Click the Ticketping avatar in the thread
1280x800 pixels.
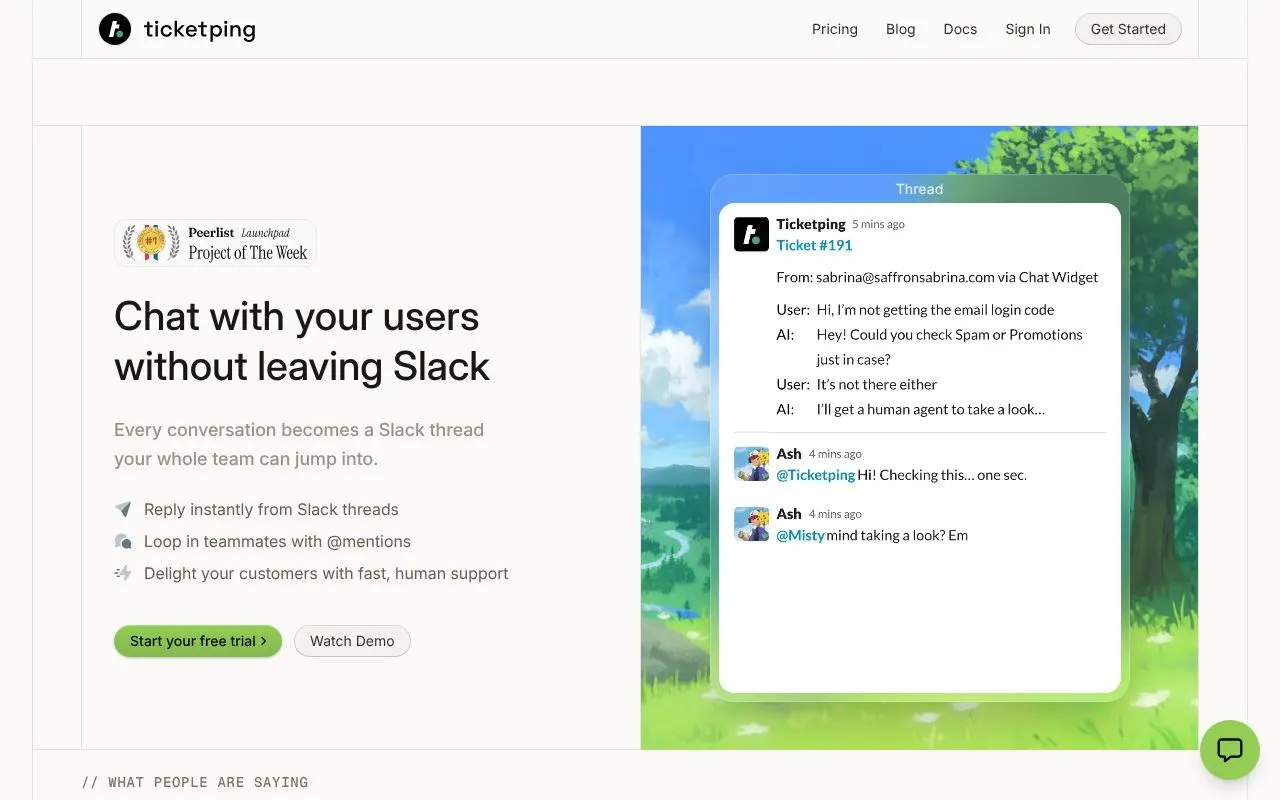[x=751, y=234]
